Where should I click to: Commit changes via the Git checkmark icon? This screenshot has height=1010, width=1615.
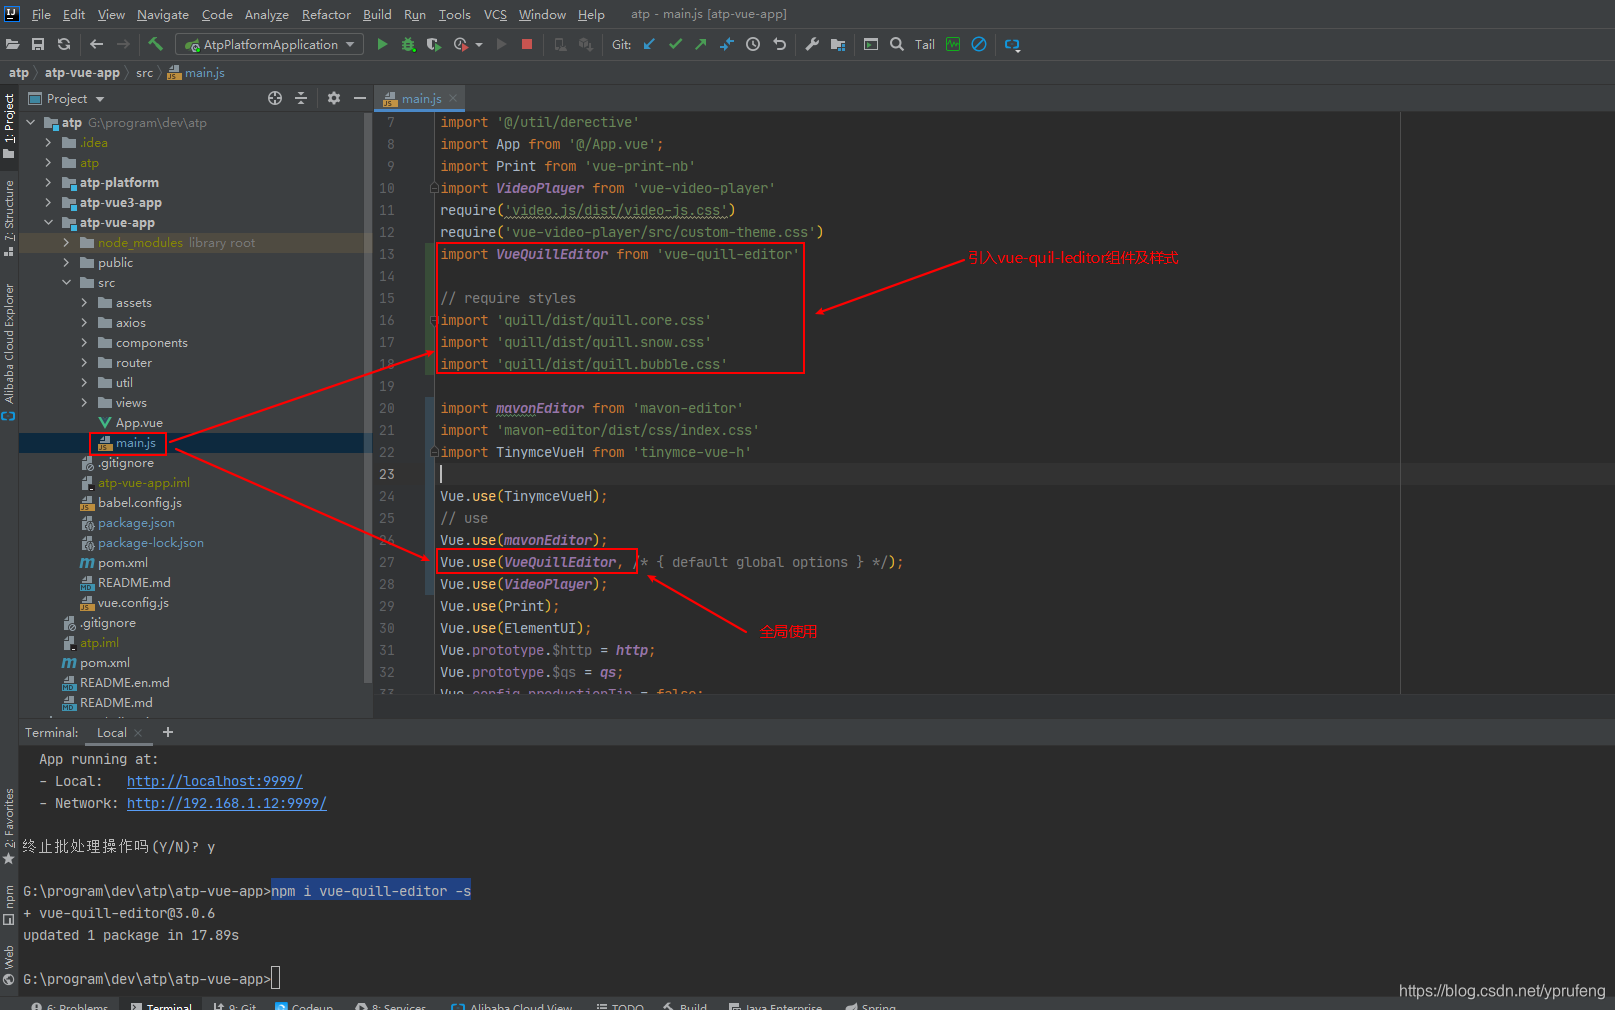[674, 44]
